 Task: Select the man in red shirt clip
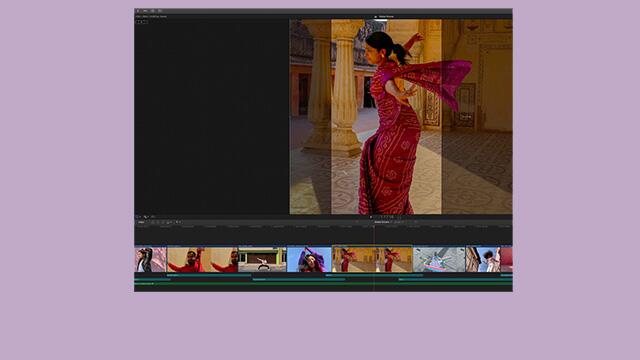[202, 259]
